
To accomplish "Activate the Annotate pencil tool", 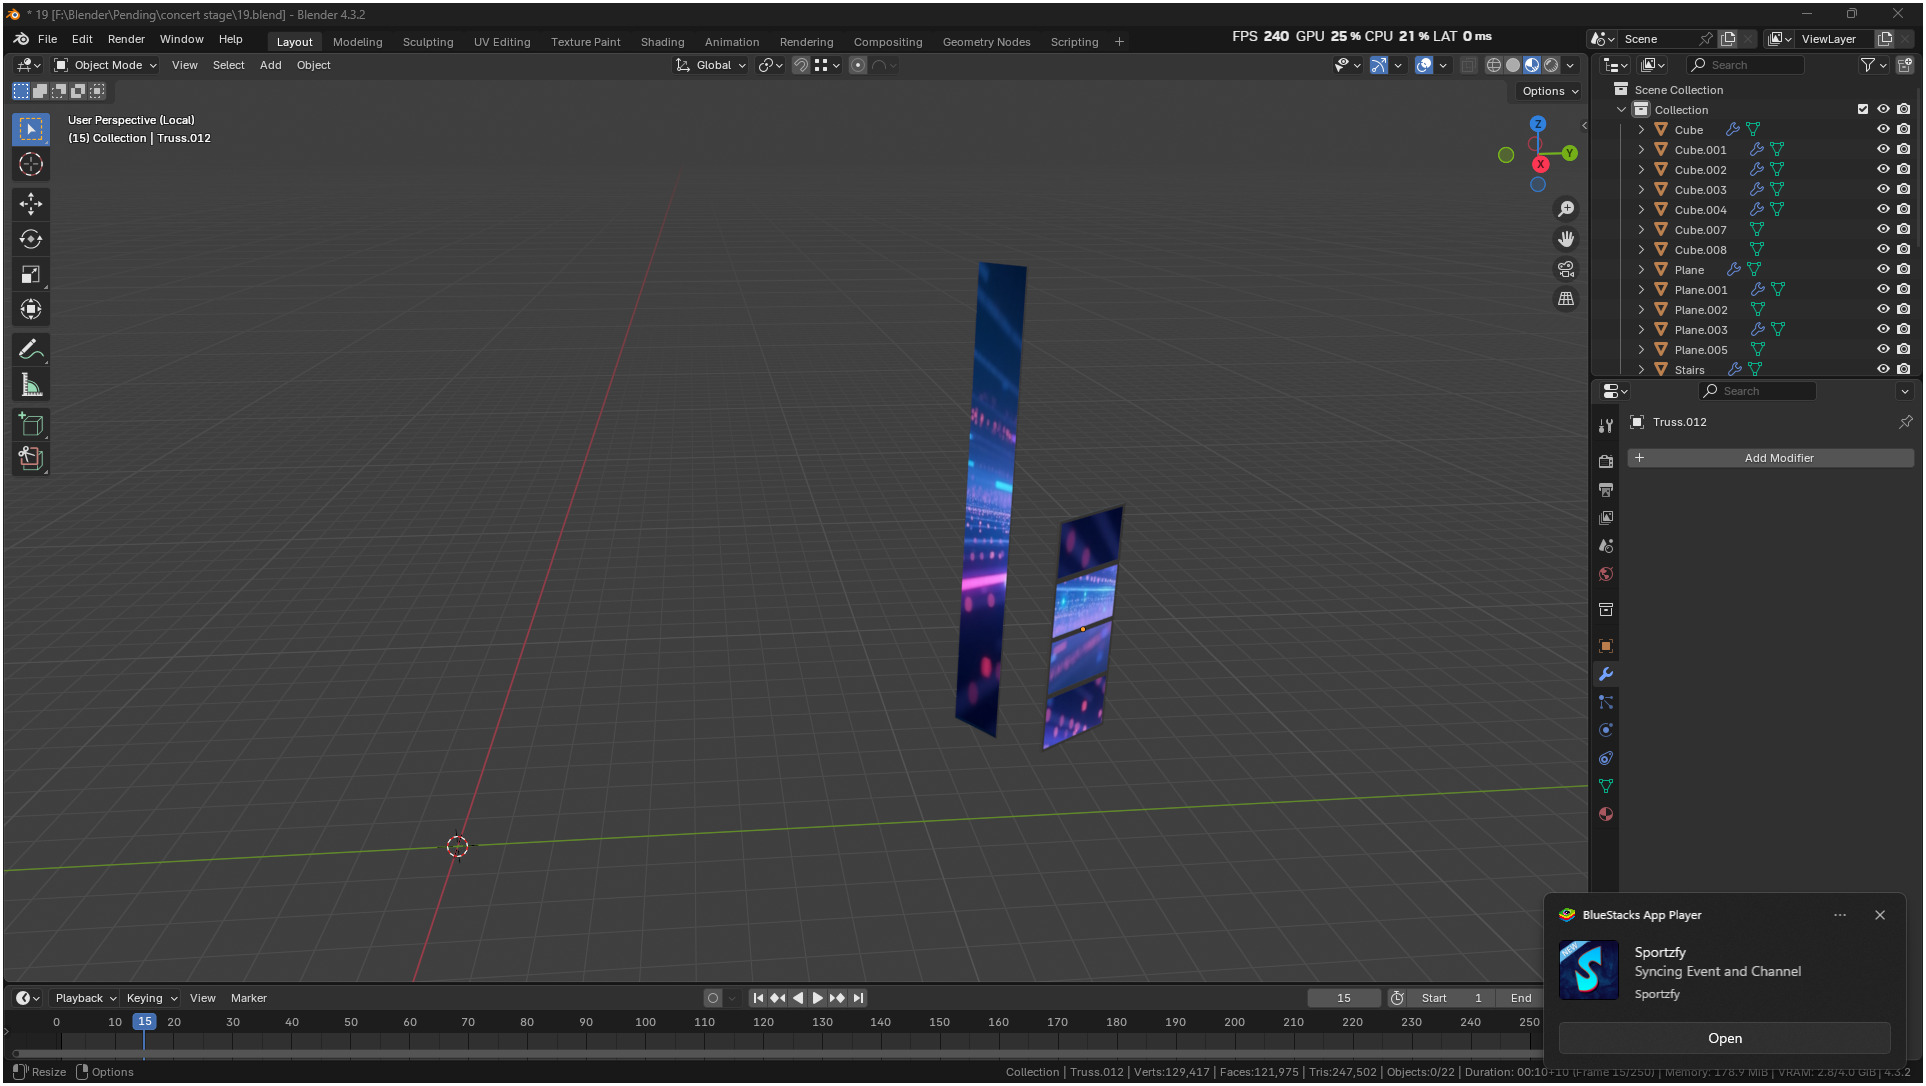I will [31, 350].
